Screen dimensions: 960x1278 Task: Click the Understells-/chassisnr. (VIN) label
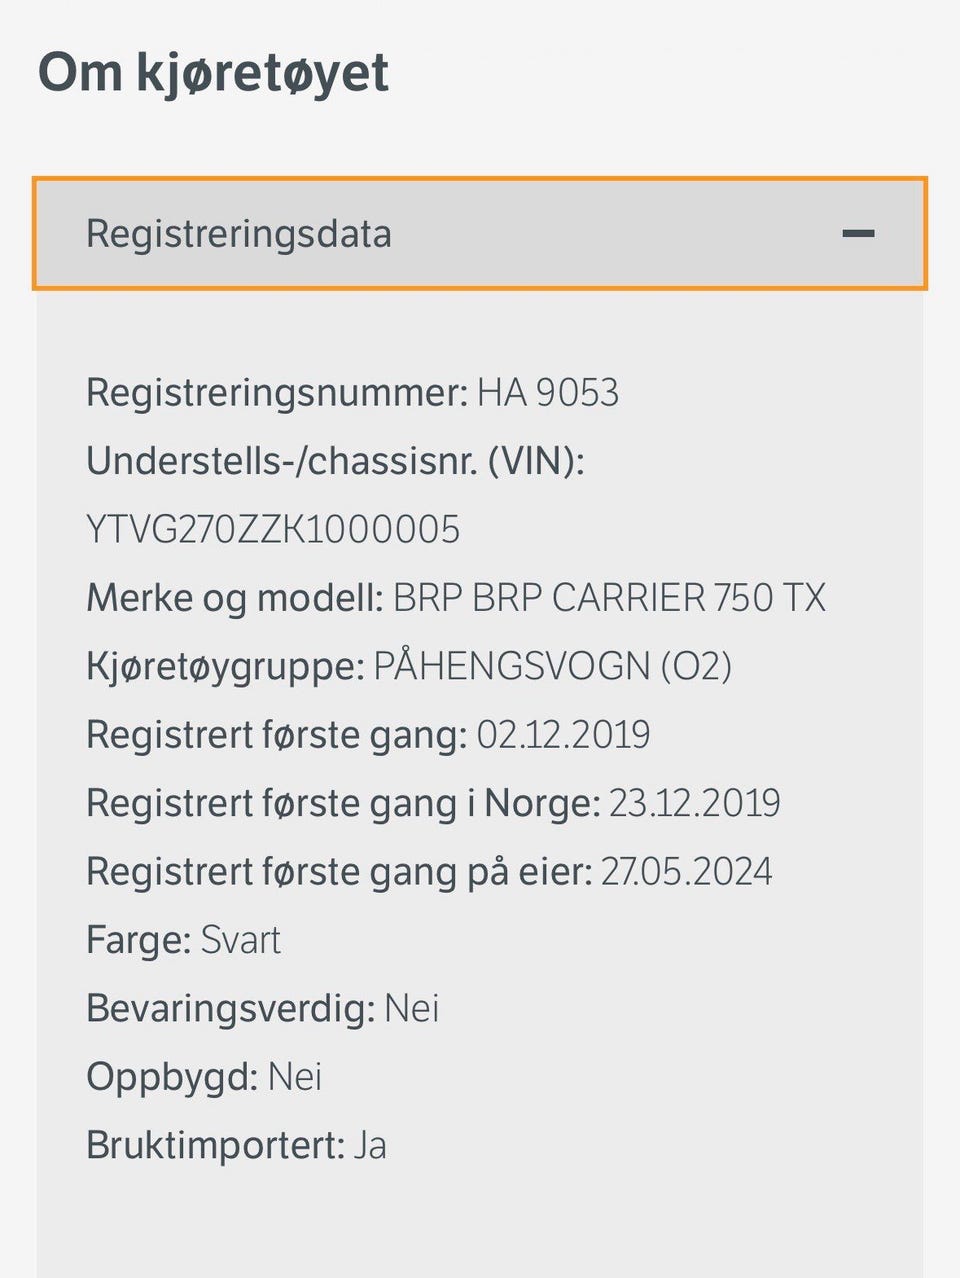[335, 461]
